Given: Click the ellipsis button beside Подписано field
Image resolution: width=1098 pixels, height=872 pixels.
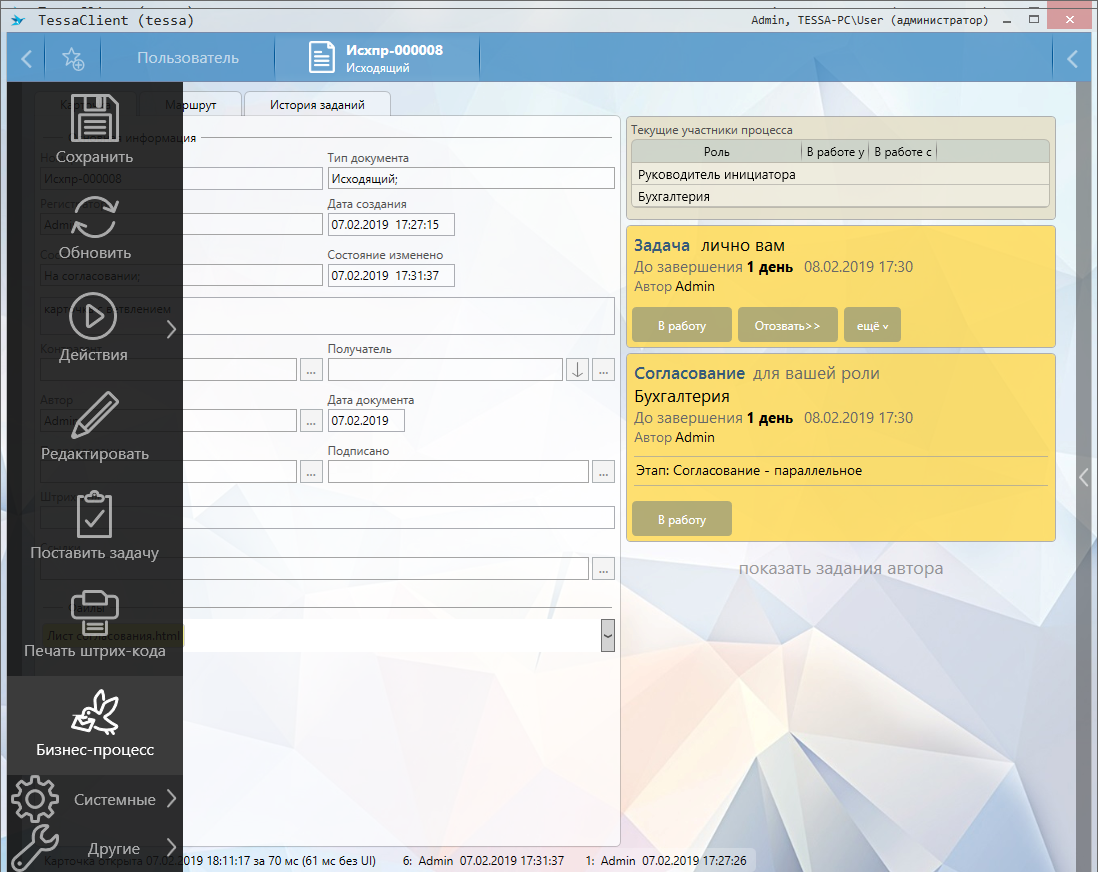Looking at the screenshot, I should (x=603, y=472).
